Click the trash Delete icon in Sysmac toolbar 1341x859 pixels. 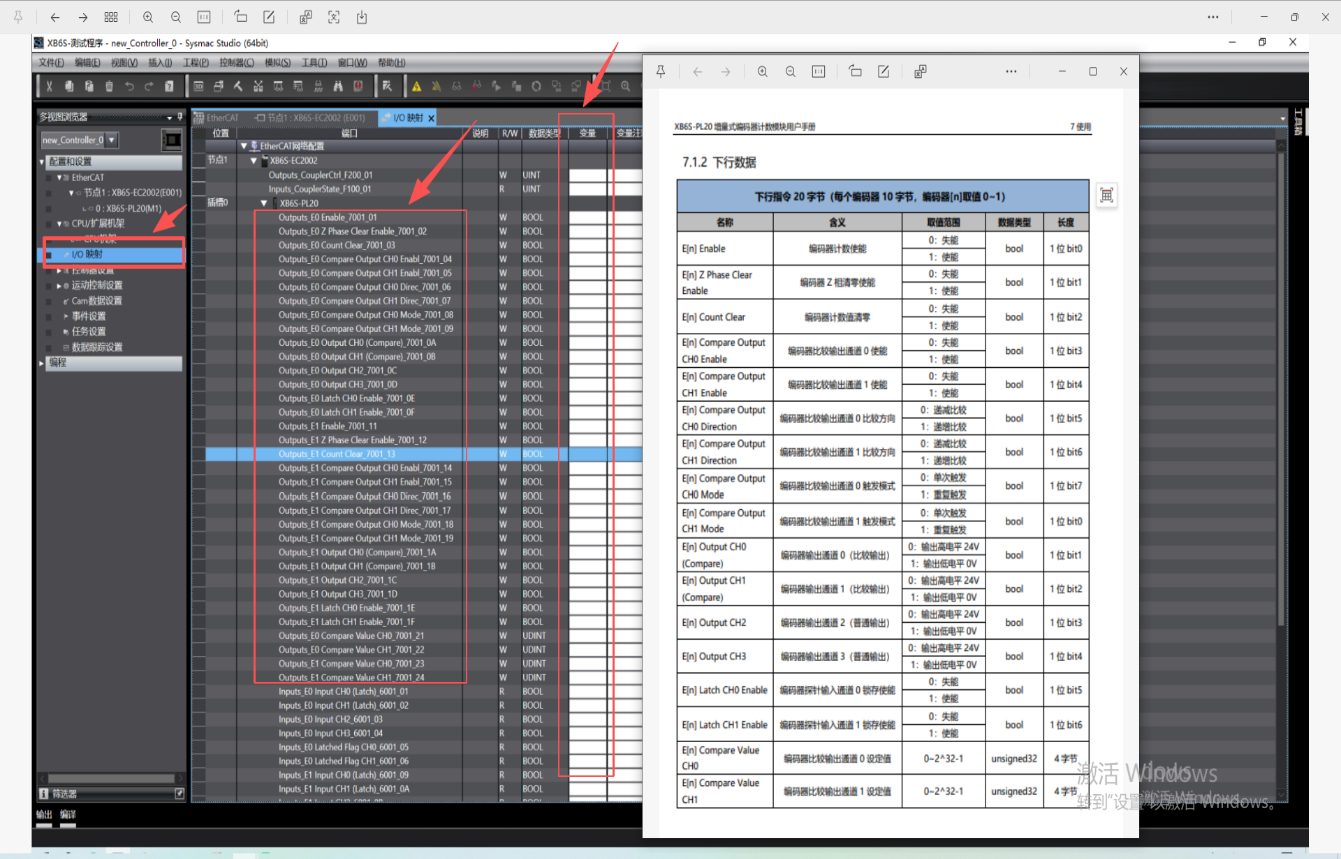pos(109,86)
